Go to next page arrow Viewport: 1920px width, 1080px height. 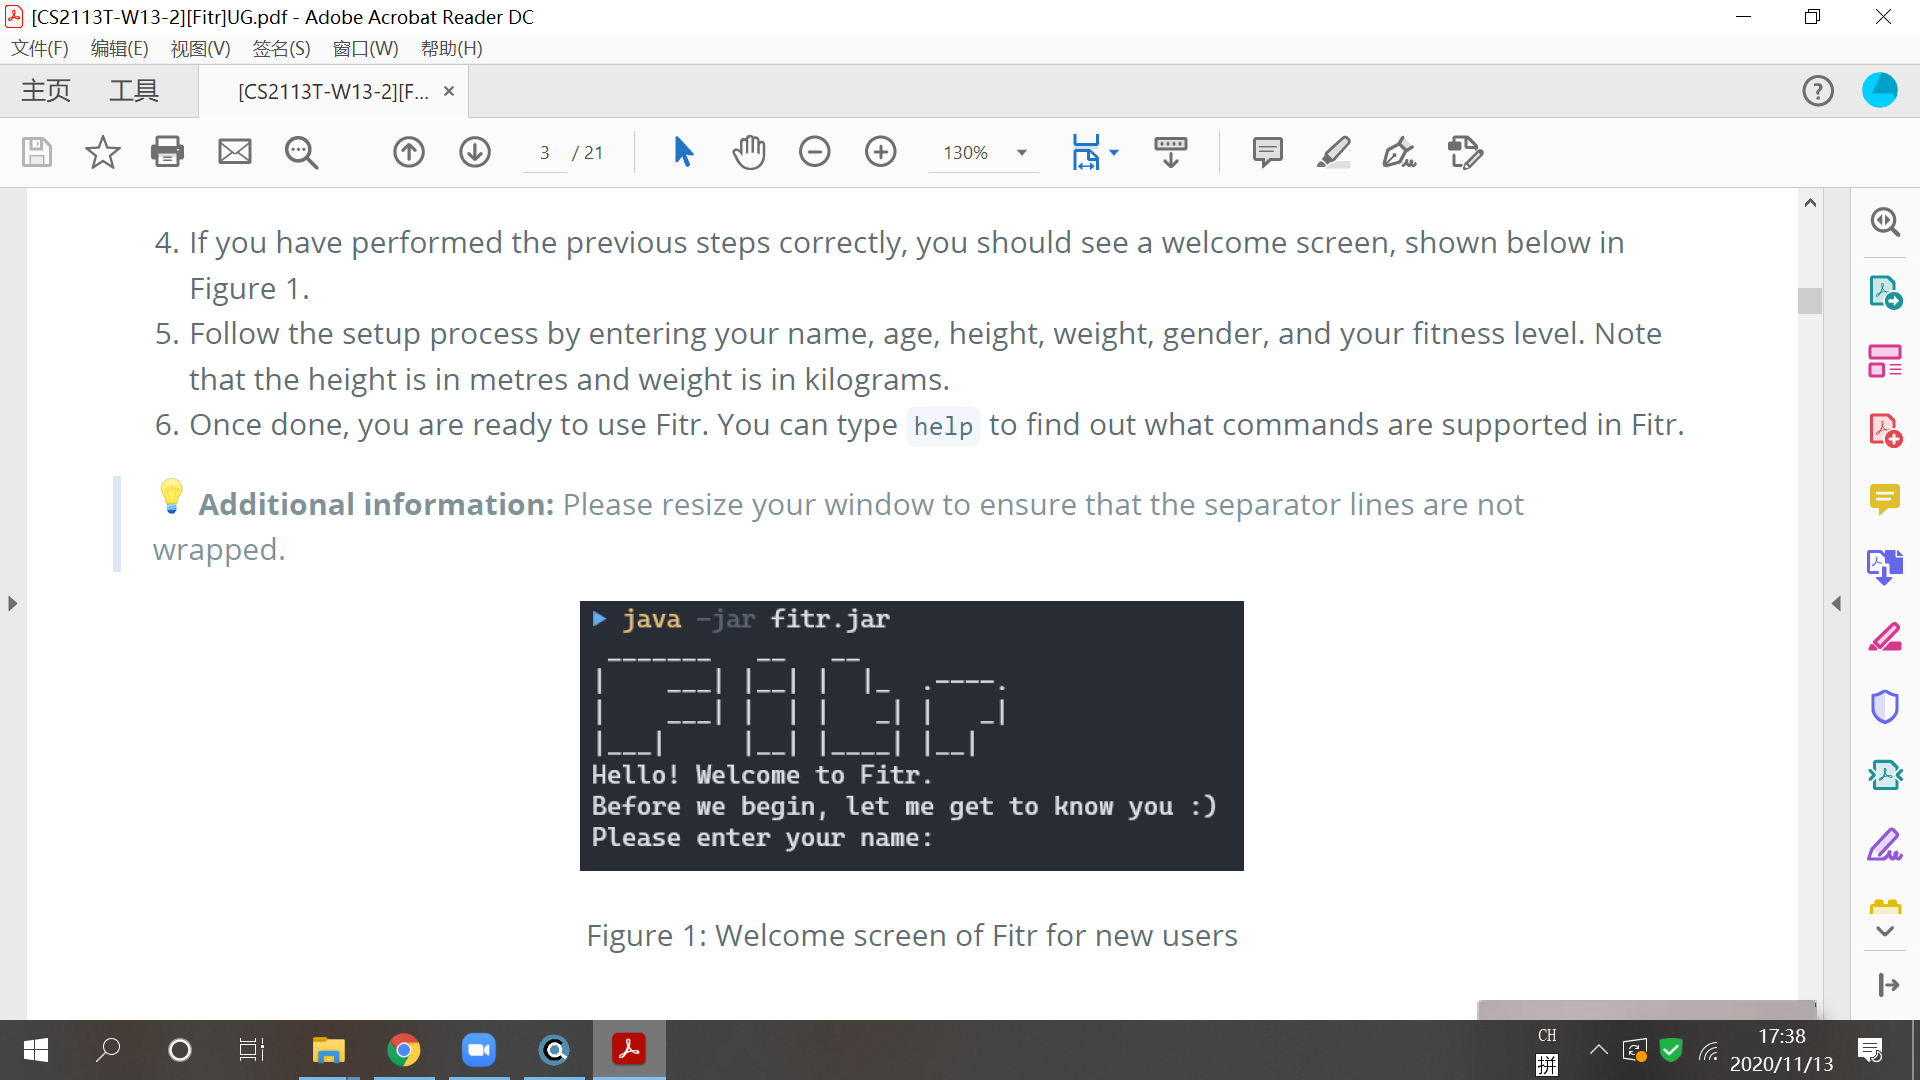(x=475, y=152)
